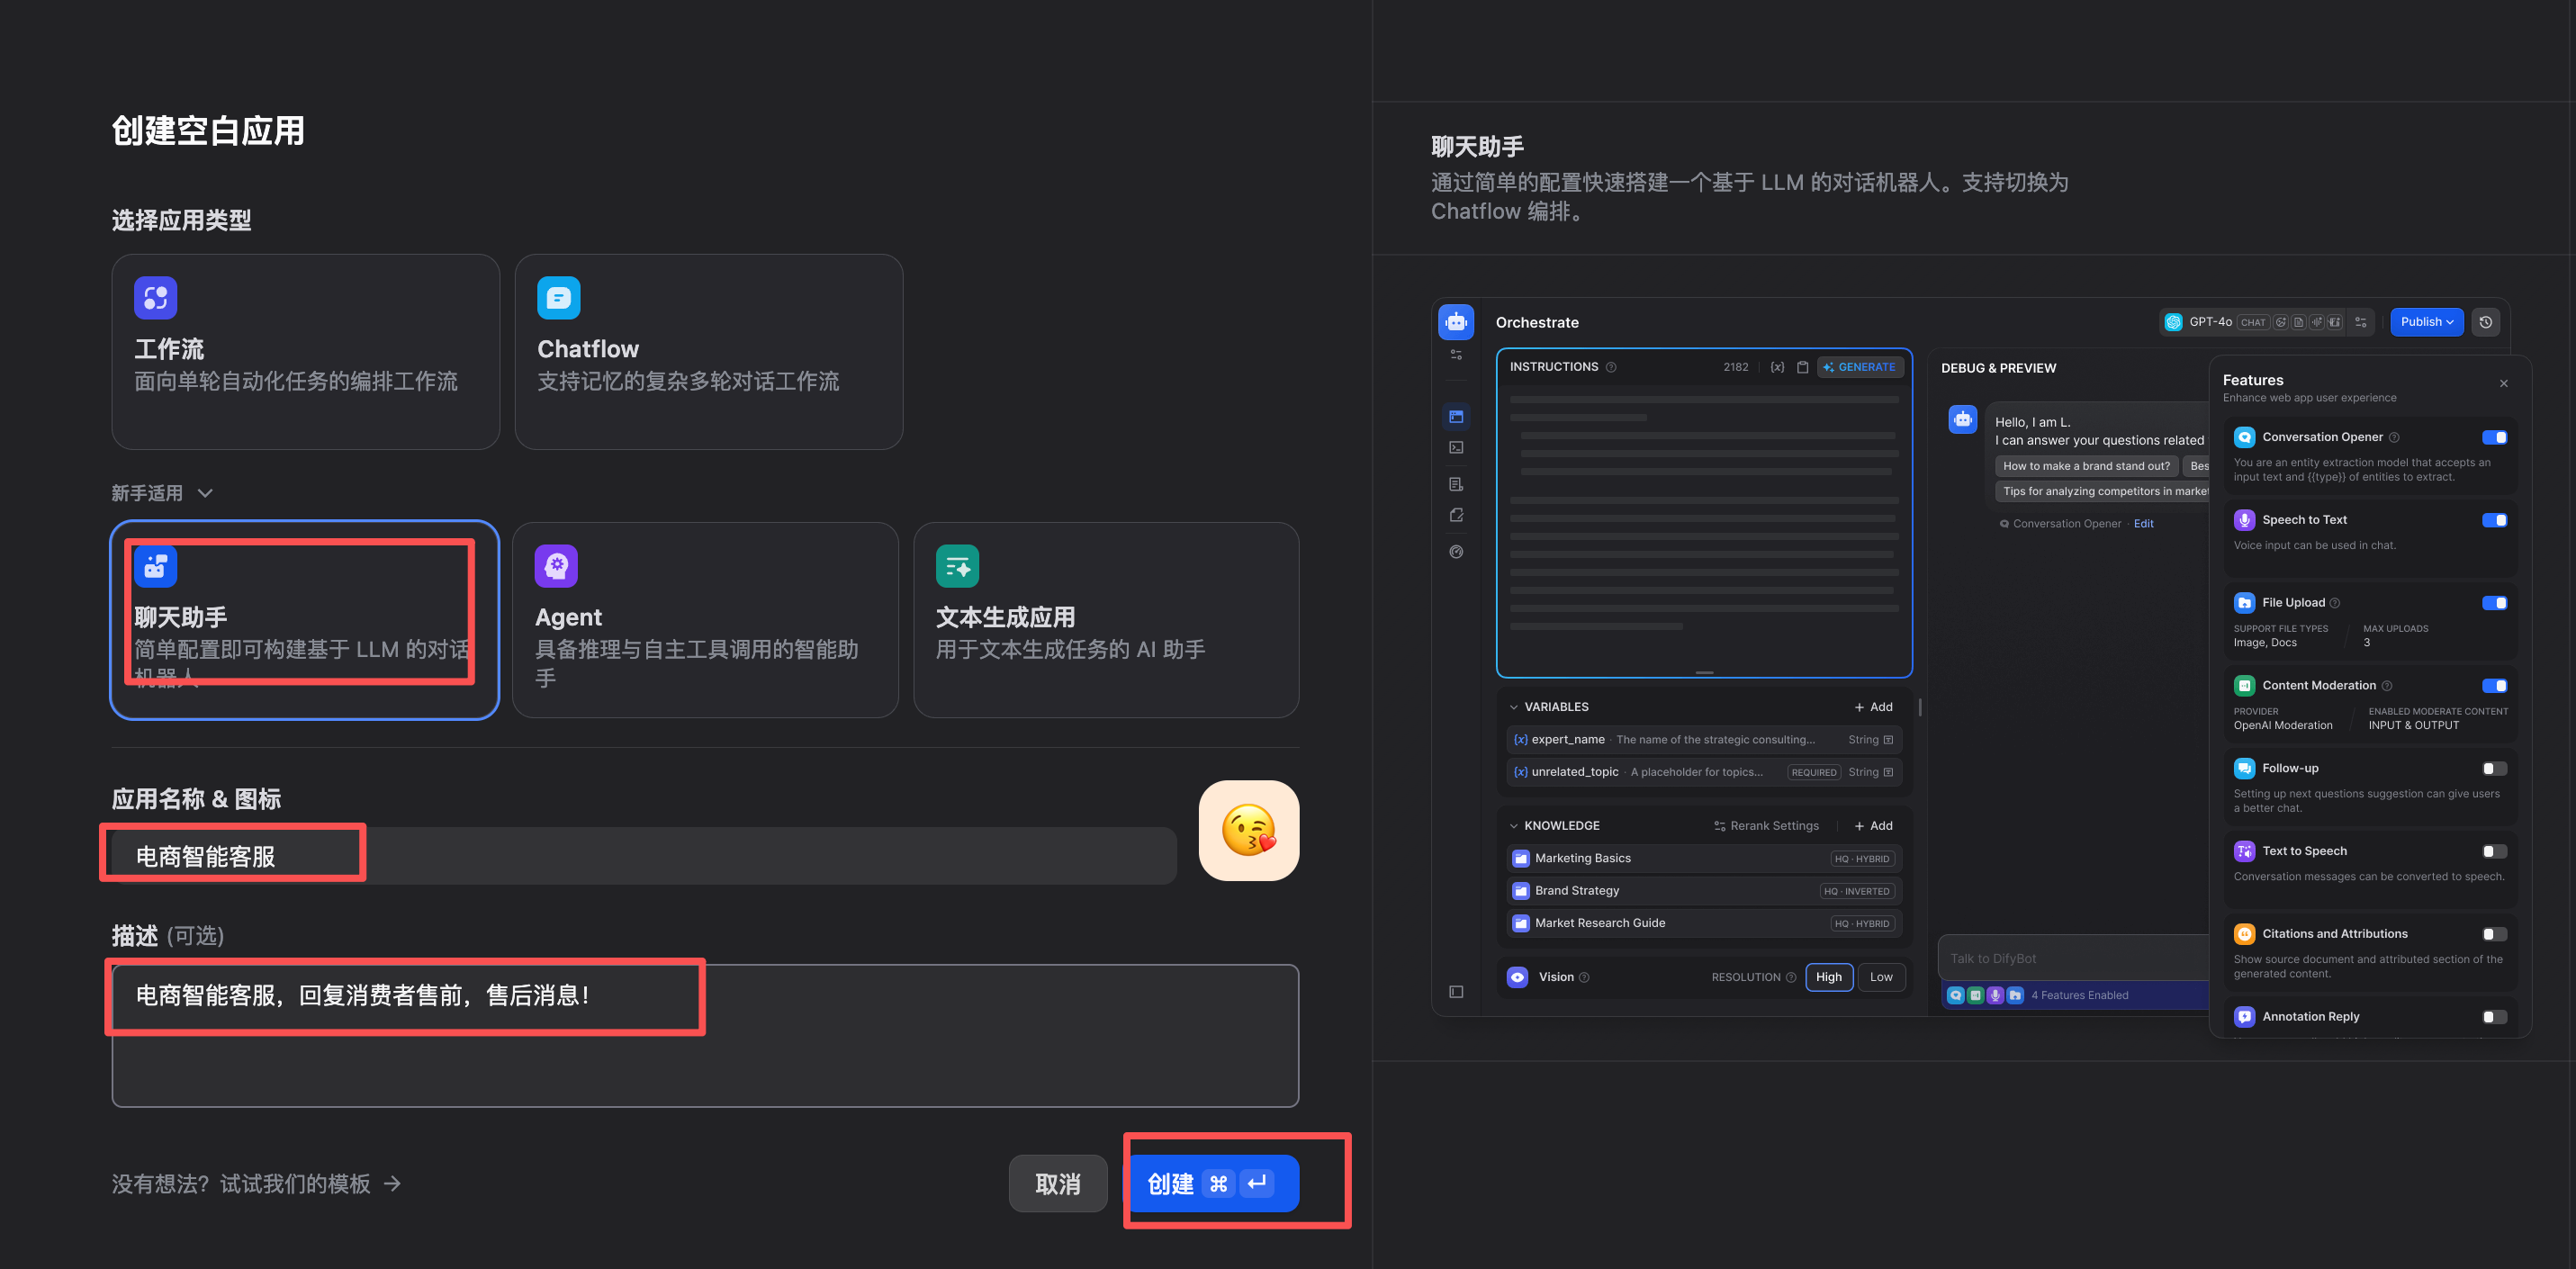Click the Workflow card icon

tap(155, 298)
